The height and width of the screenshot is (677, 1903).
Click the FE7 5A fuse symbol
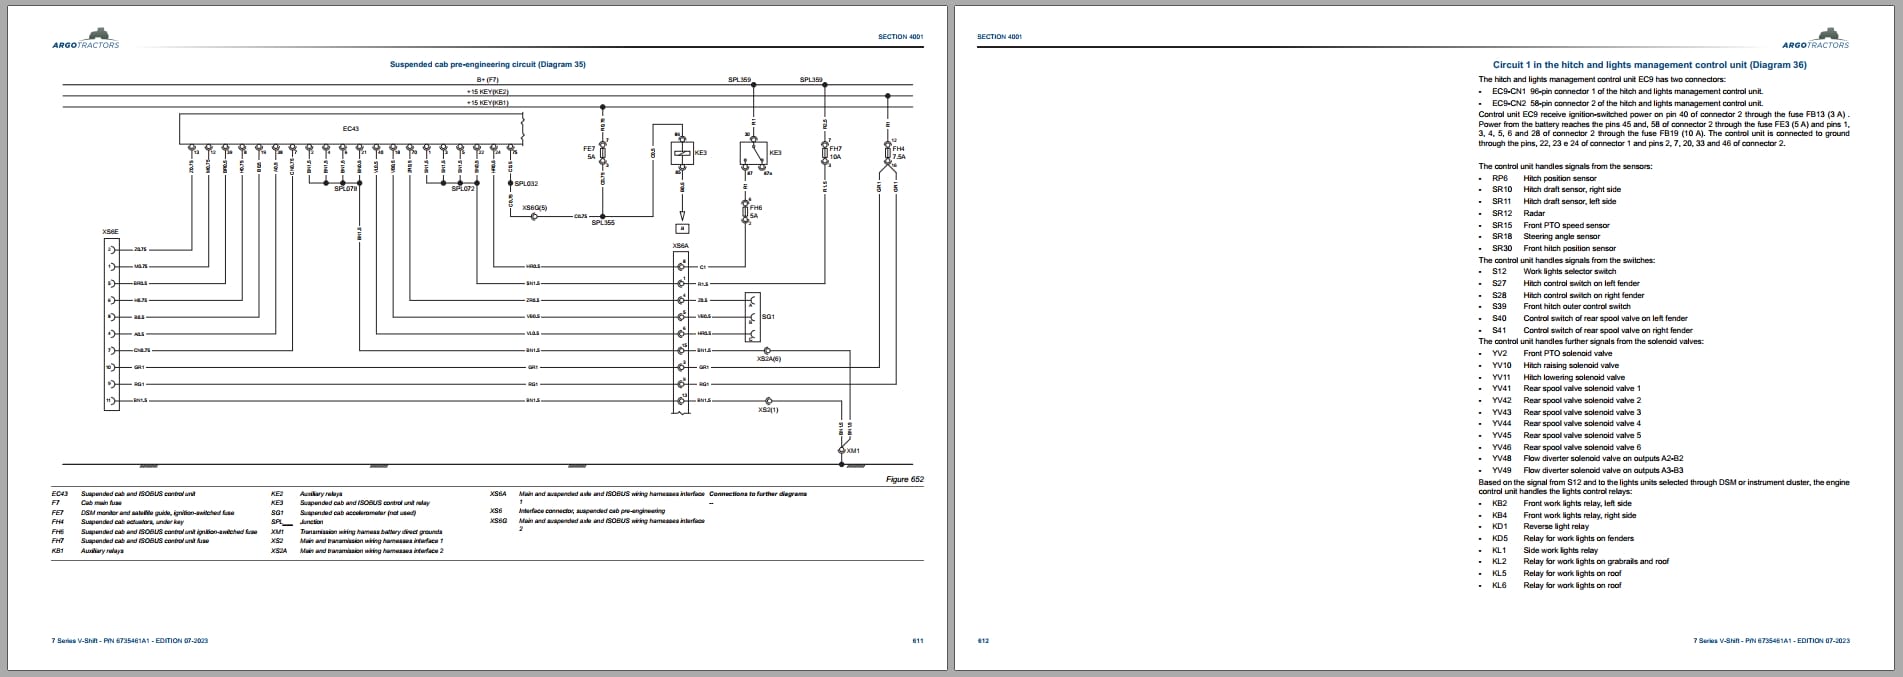coord(603,154)
